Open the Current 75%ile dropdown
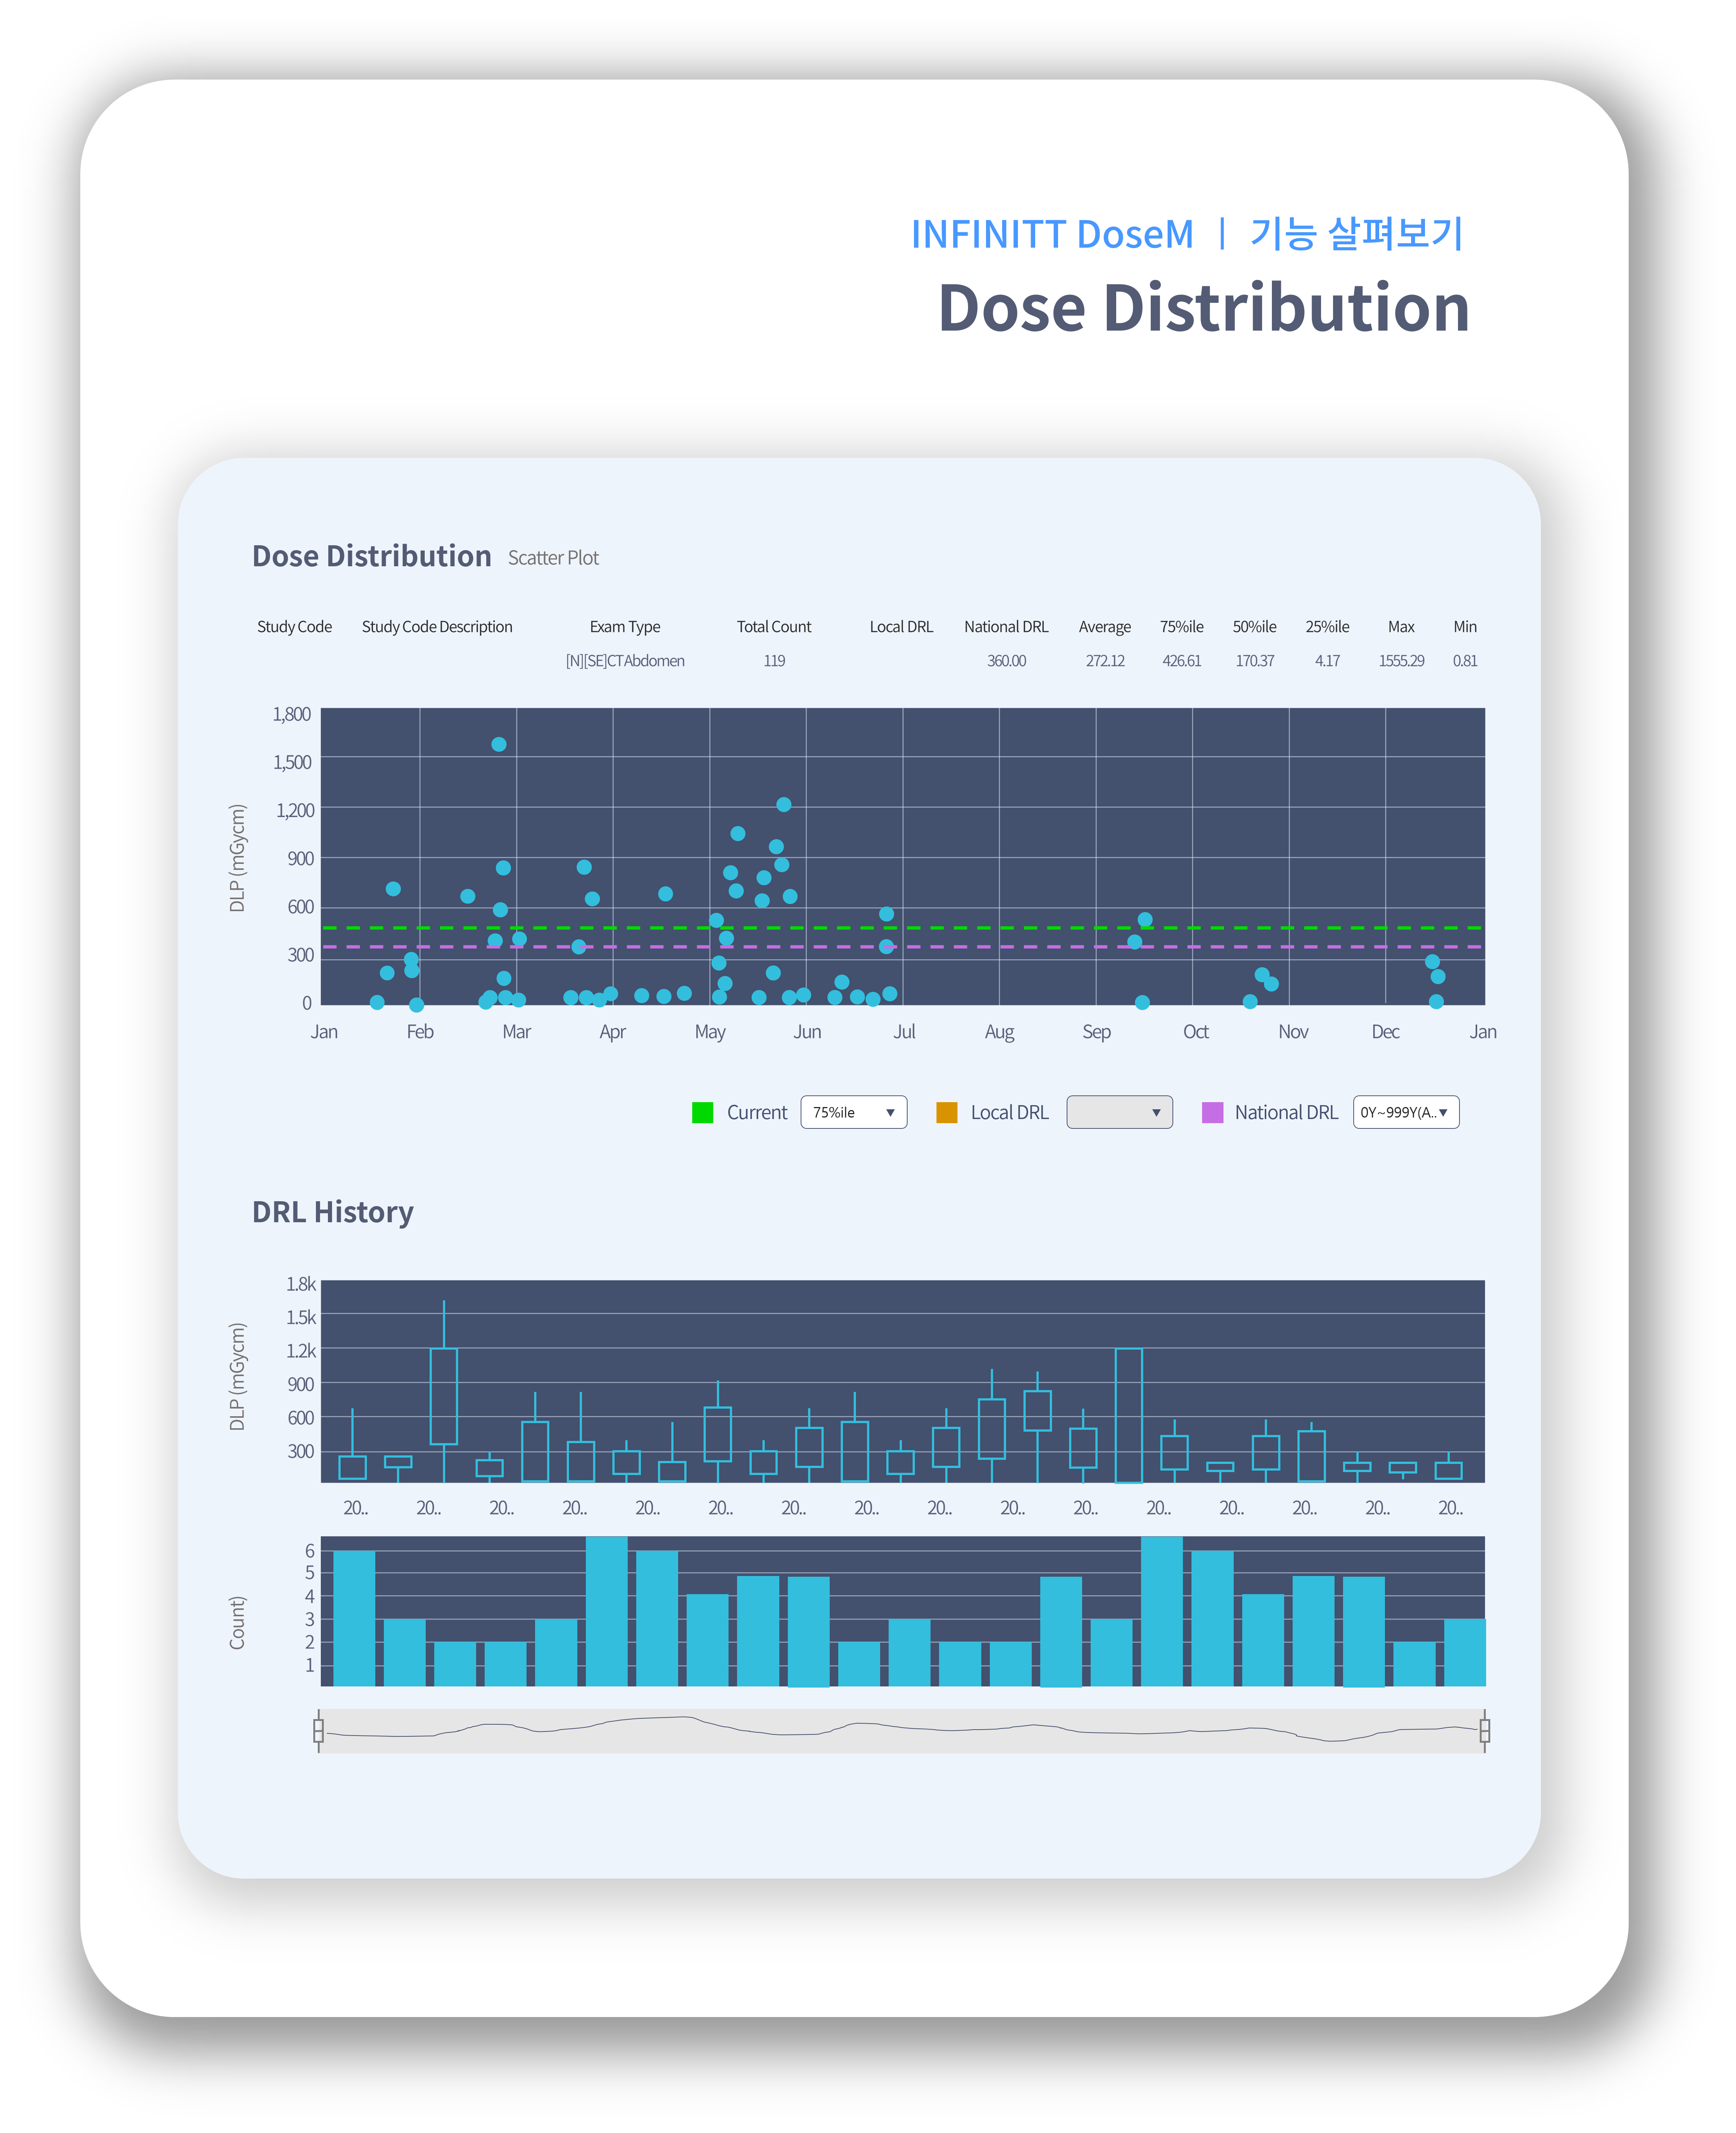Screen dimensions: 1736x2133 853,1112
